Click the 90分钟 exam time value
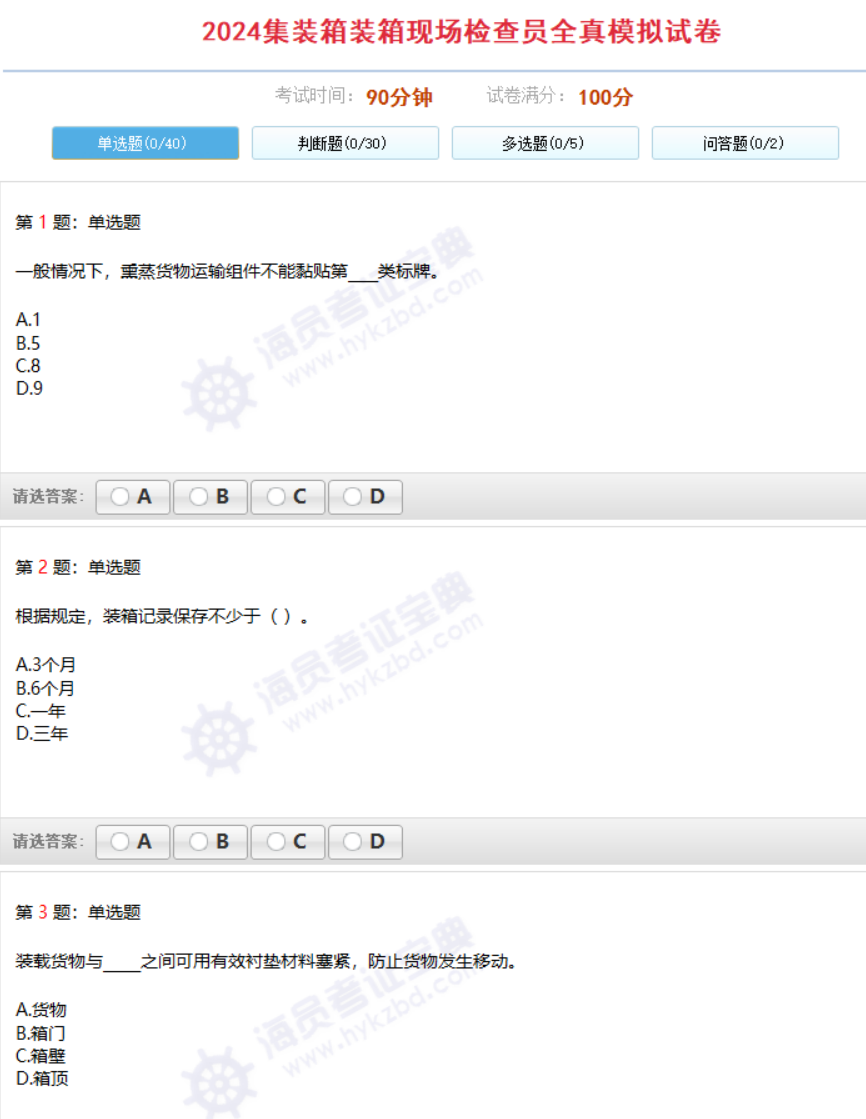 click(x=399, y=97)
